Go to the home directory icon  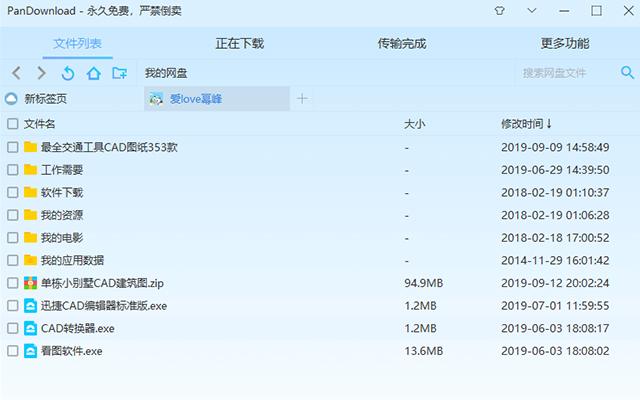pyautogui.click(x=93, y=73)
